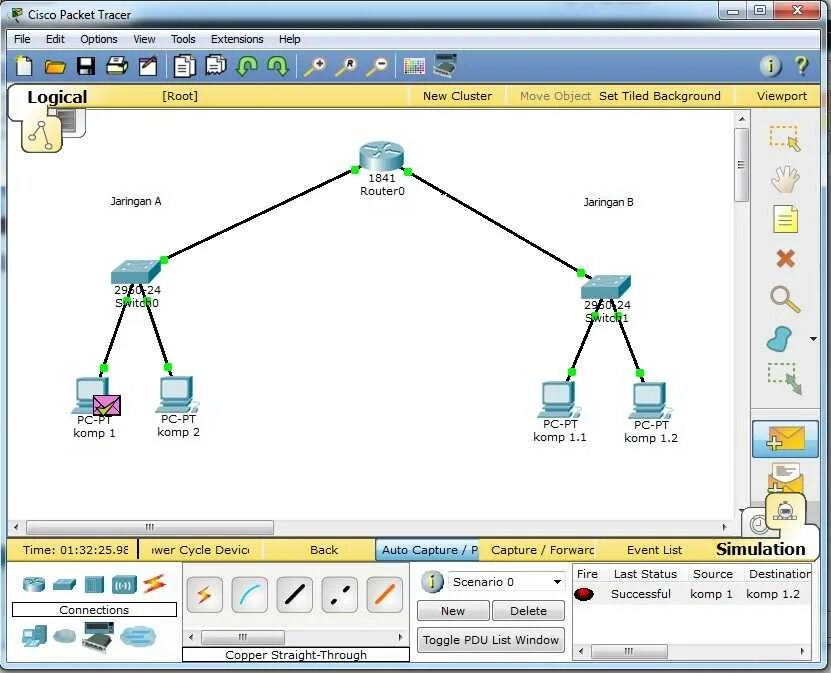Click the Add Complex PDU envelope
Image resolution: width=831 pixels, height=673 pixels.
[785, 477]
